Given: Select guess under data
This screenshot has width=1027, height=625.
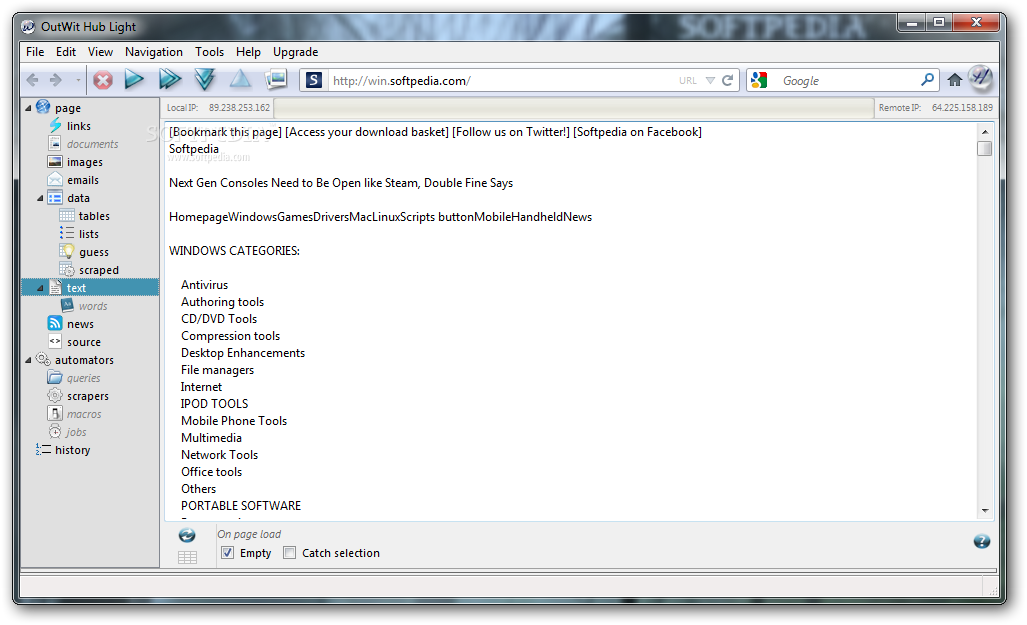Looking at the screenshot, I should 94,252.
